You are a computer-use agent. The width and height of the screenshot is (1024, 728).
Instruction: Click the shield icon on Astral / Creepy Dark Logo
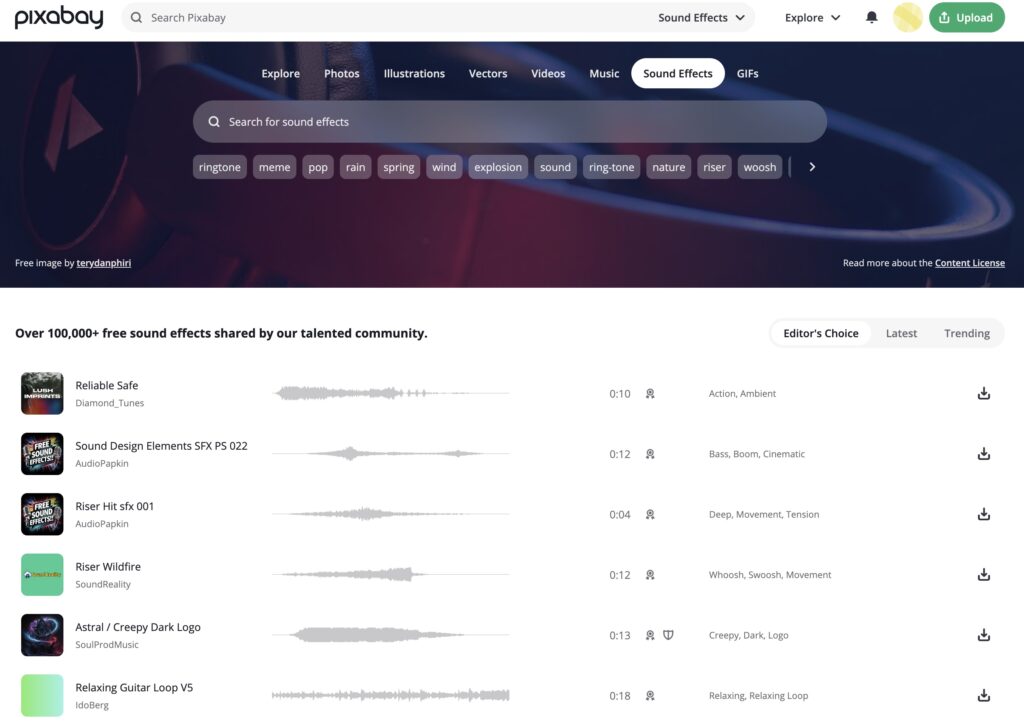click(668, 635)
